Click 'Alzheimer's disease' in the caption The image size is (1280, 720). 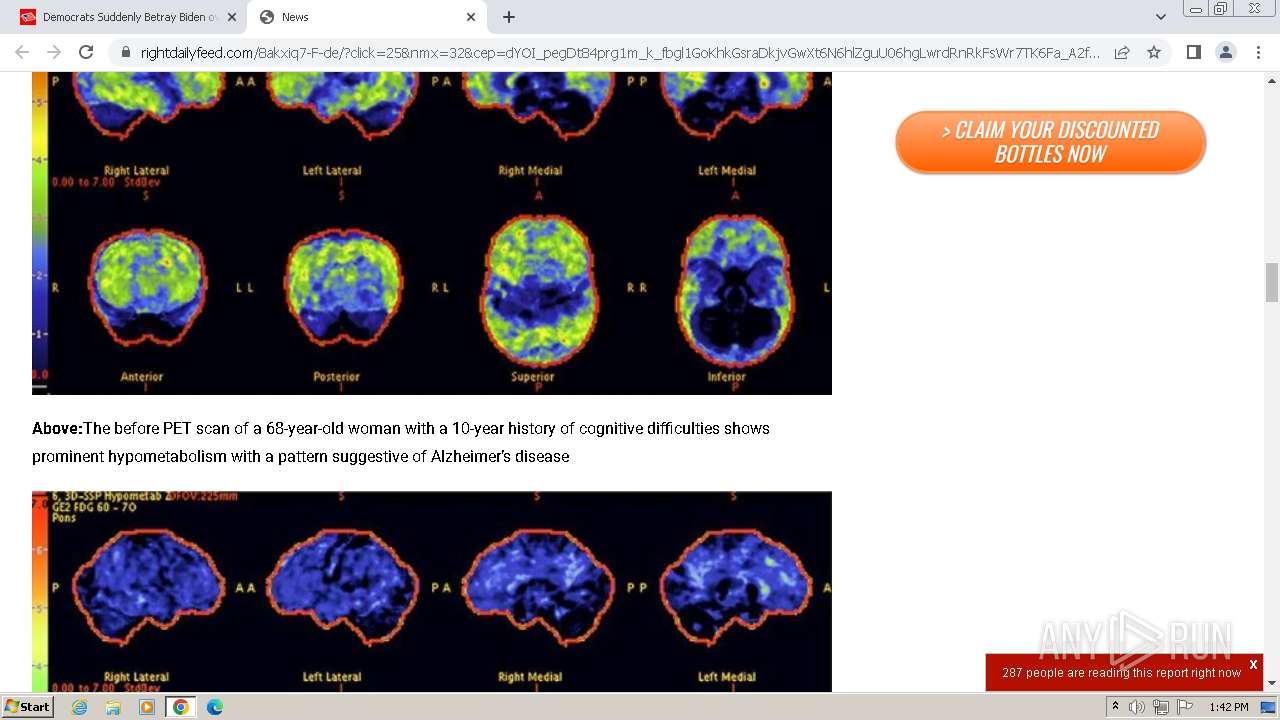[x=500, y=456]
